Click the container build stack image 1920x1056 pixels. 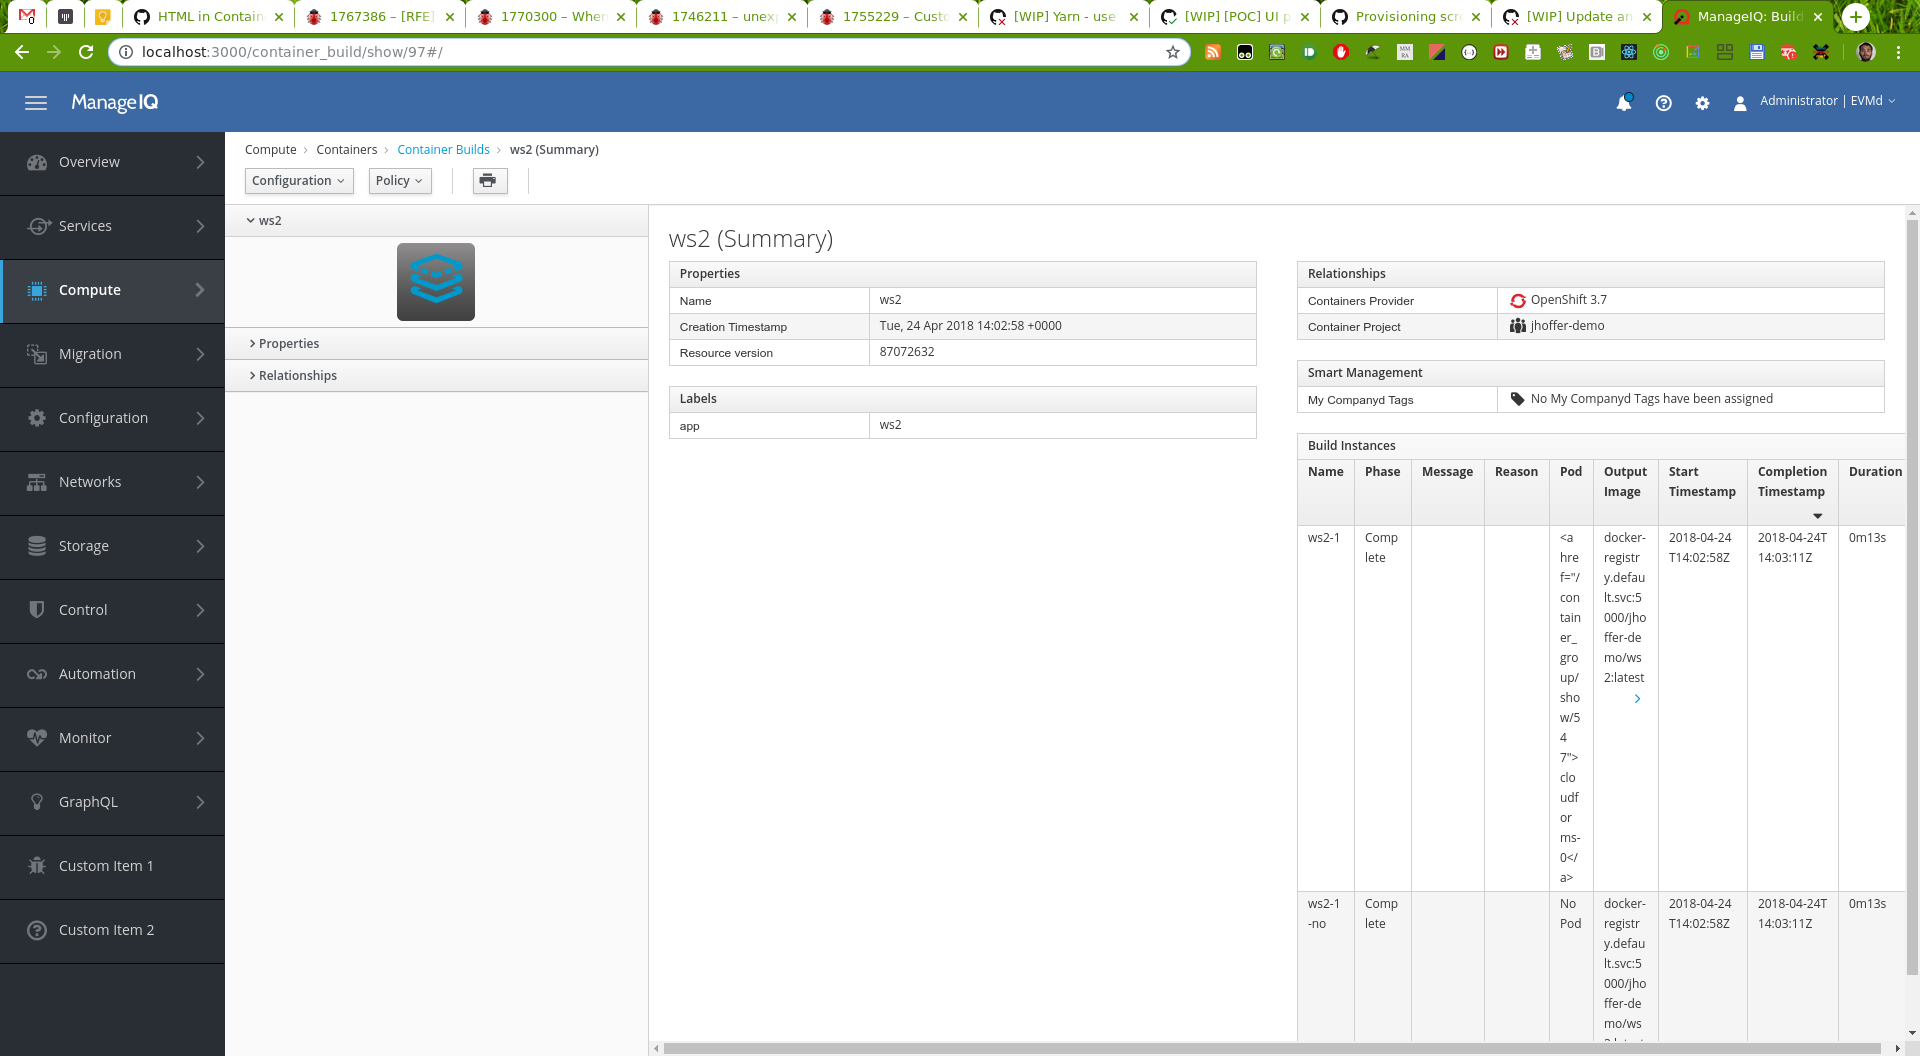[436, 282]
